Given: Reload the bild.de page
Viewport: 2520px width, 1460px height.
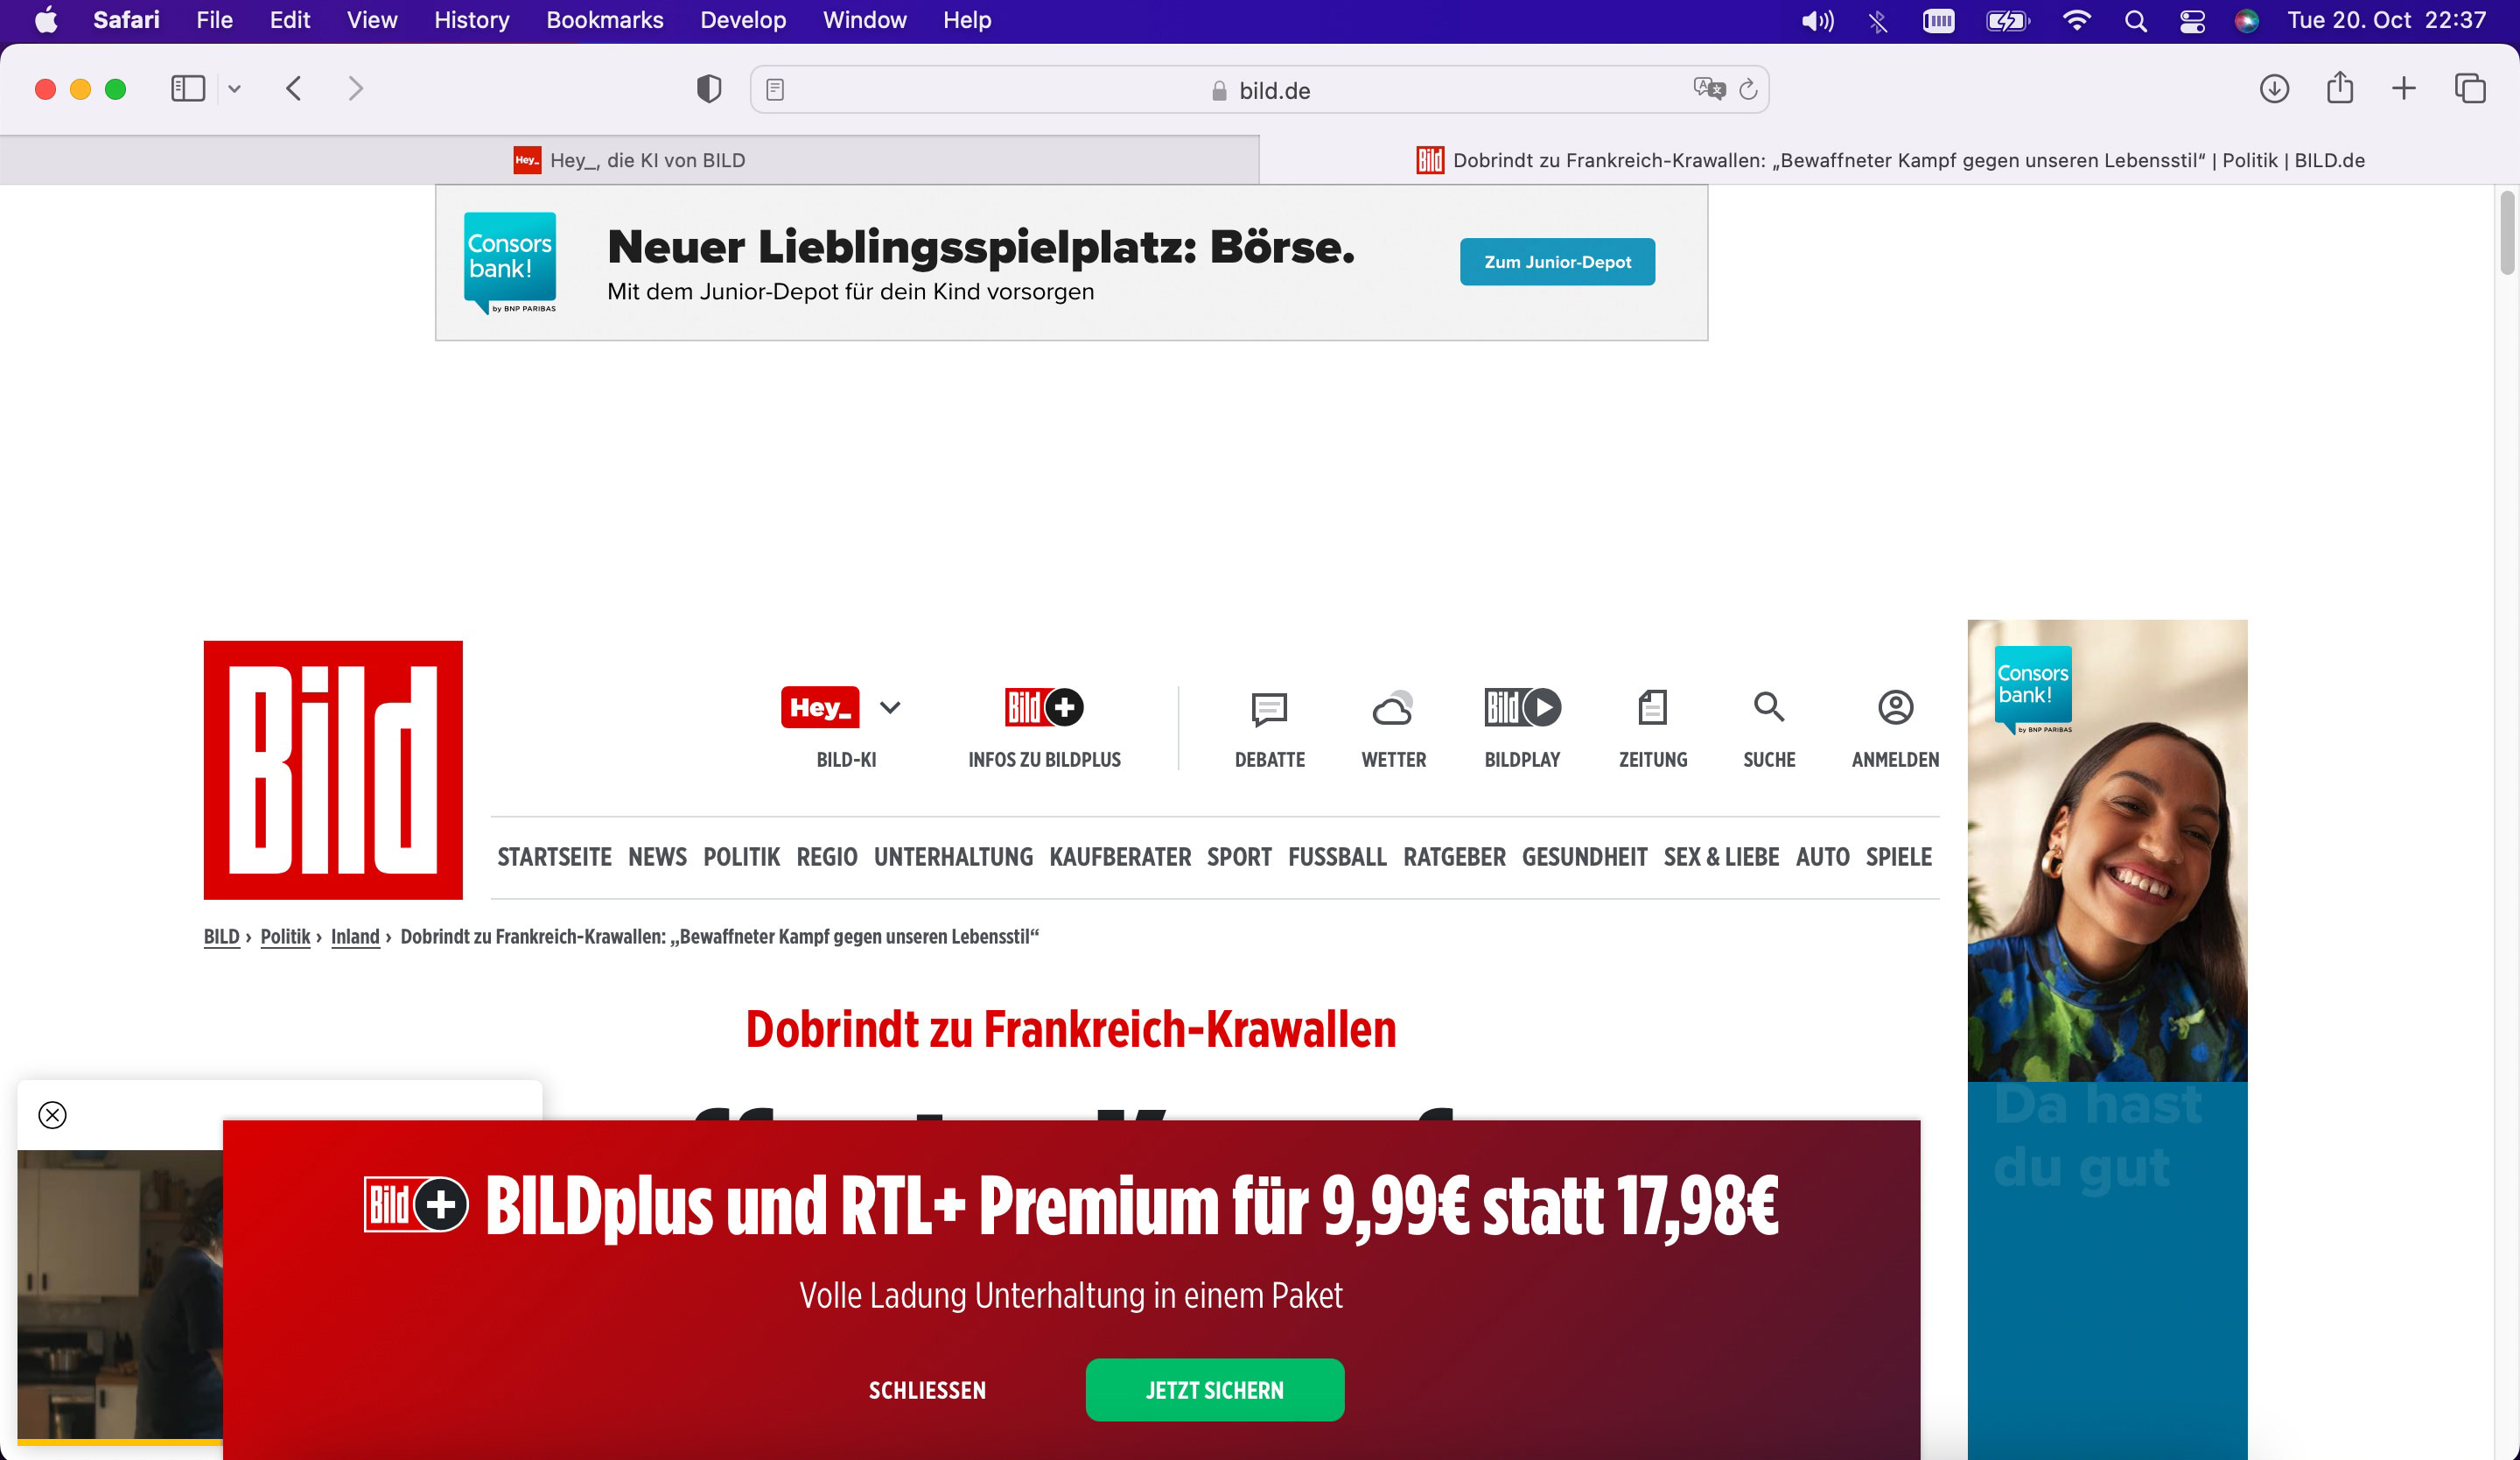Looking at the screenshot, I should click(1748, 89).
